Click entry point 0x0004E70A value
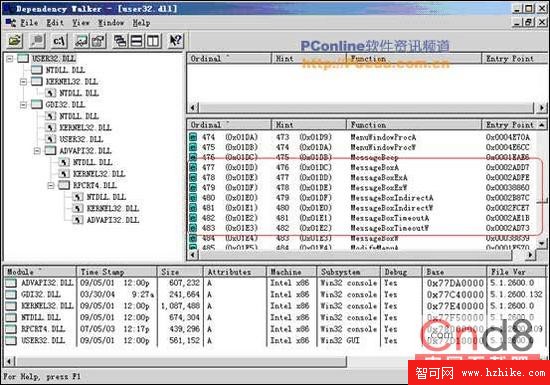 point(508,137)
